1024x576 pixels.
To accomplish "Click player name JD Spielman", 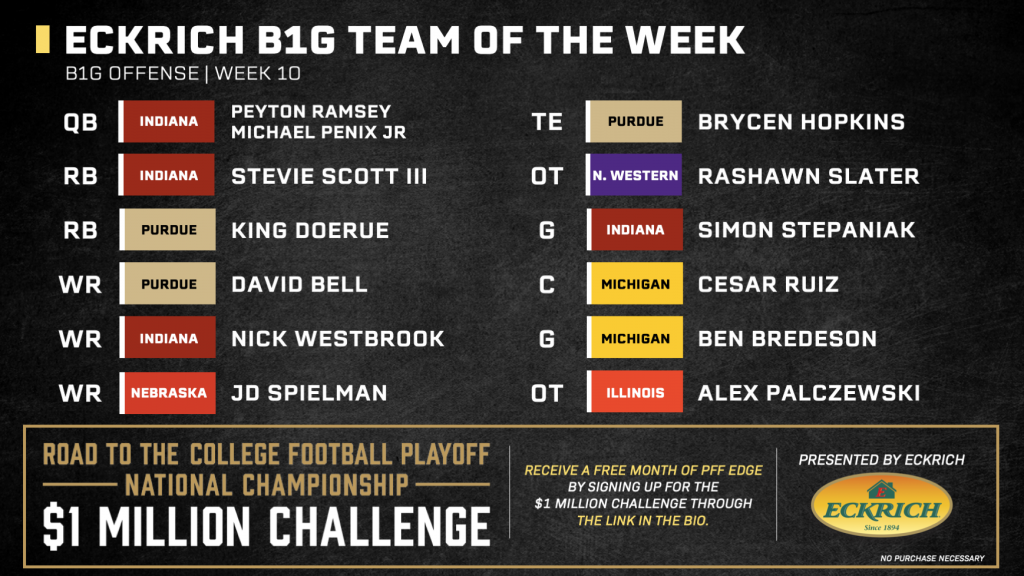I will click(309, 393).
